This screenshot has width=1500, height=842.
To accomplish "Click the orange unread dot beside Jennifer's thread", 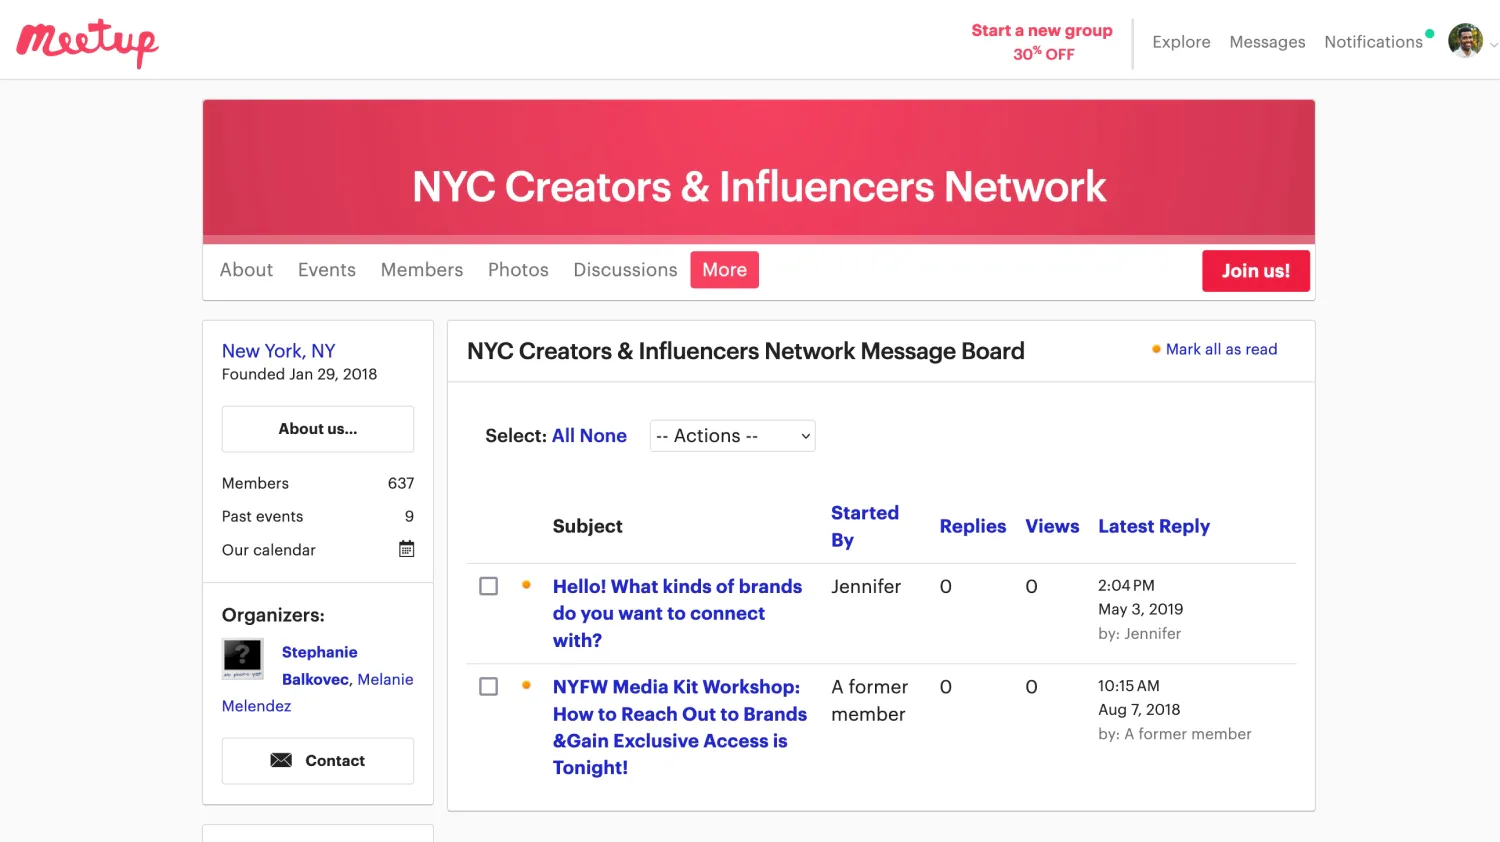I will click(x=526, y=585).
